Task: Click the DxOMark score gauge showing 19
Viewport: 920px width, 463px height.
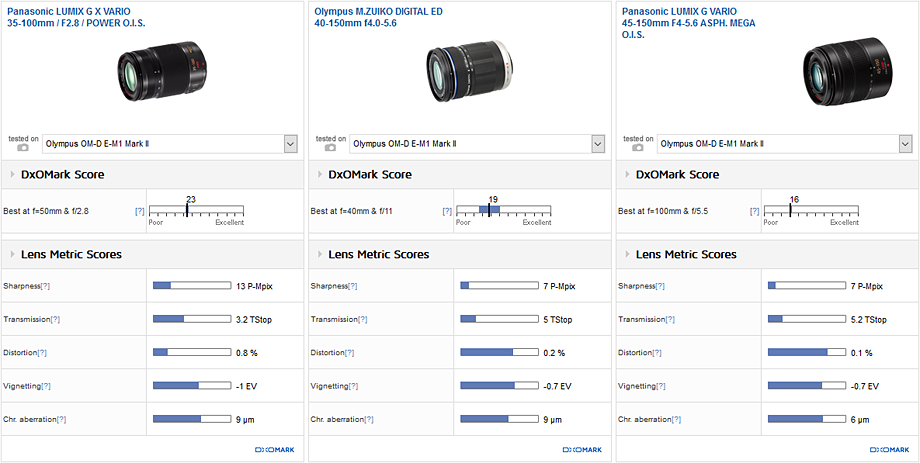Action: (x=503, y=211)
